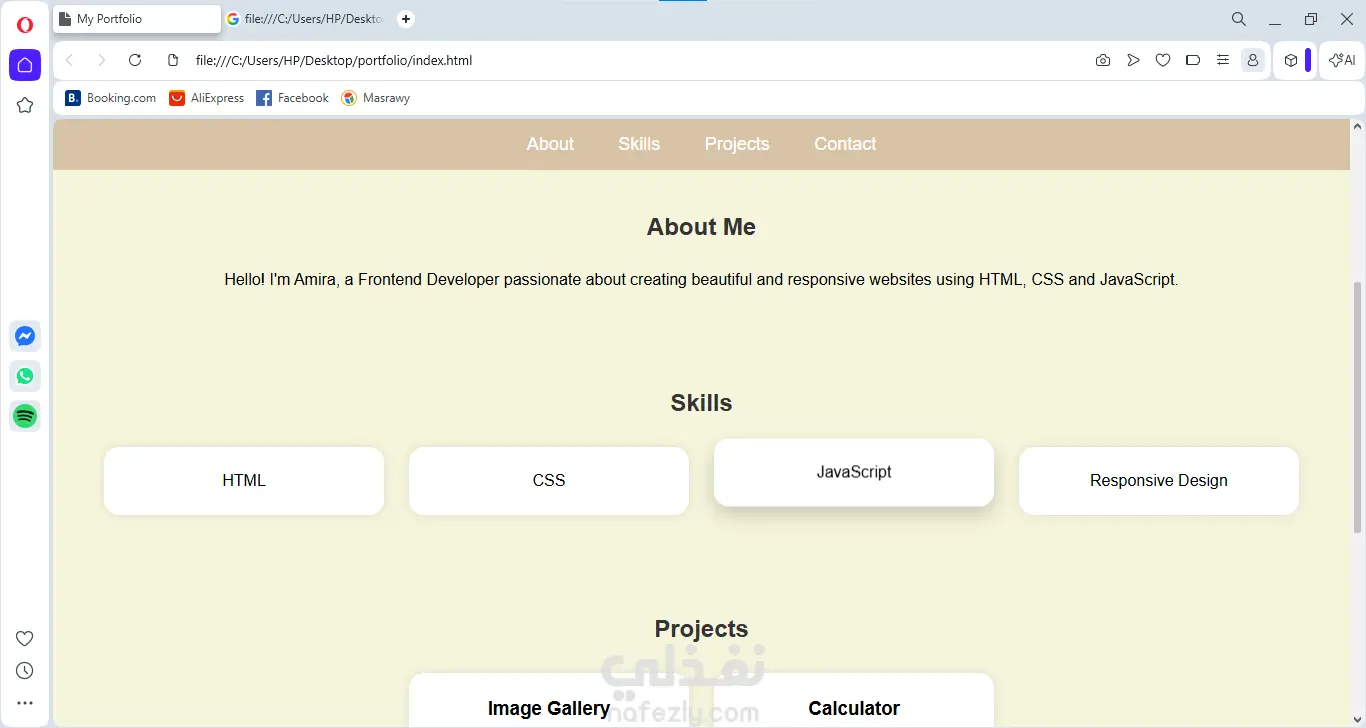Click the Skills nav link
1366x728 pixels.
639,144
